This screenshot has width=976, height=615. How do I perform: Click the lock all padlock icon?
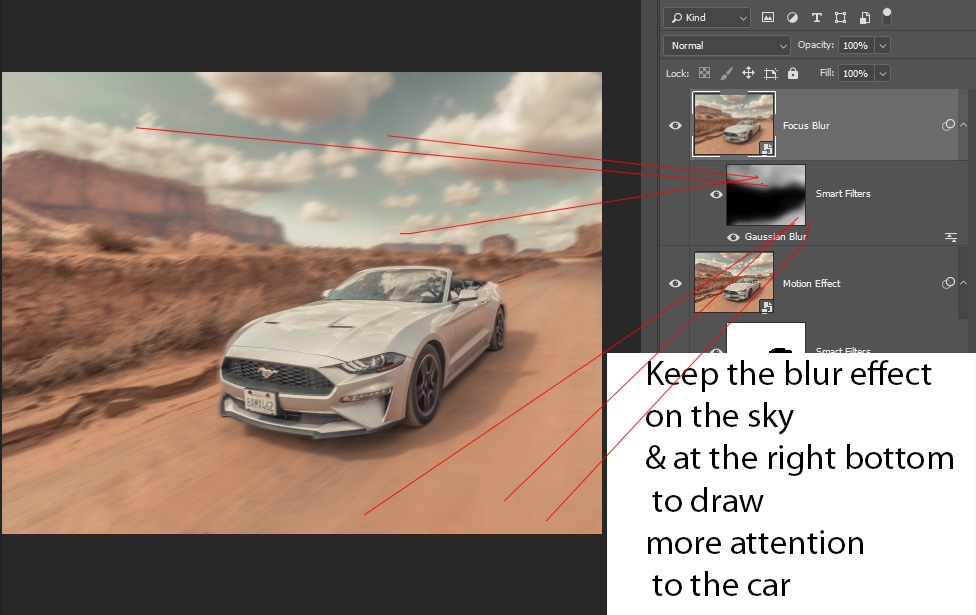[793, 74]
